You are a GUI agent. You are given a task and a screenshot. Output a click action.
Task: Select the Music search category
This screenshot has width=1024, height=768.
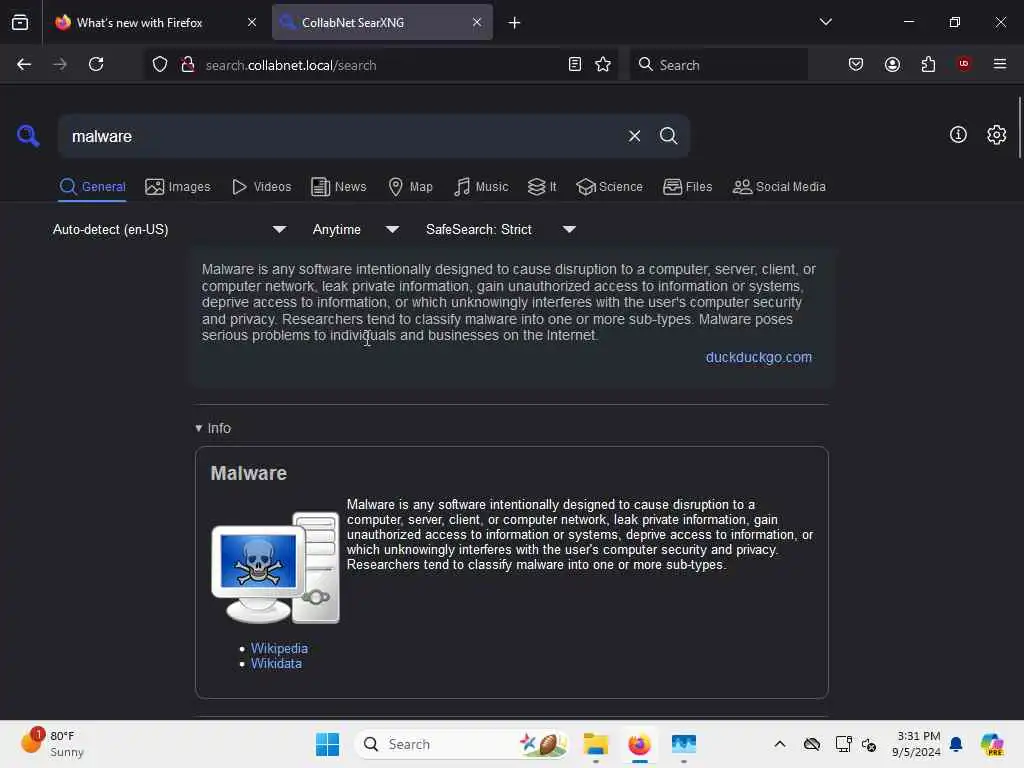481,187
